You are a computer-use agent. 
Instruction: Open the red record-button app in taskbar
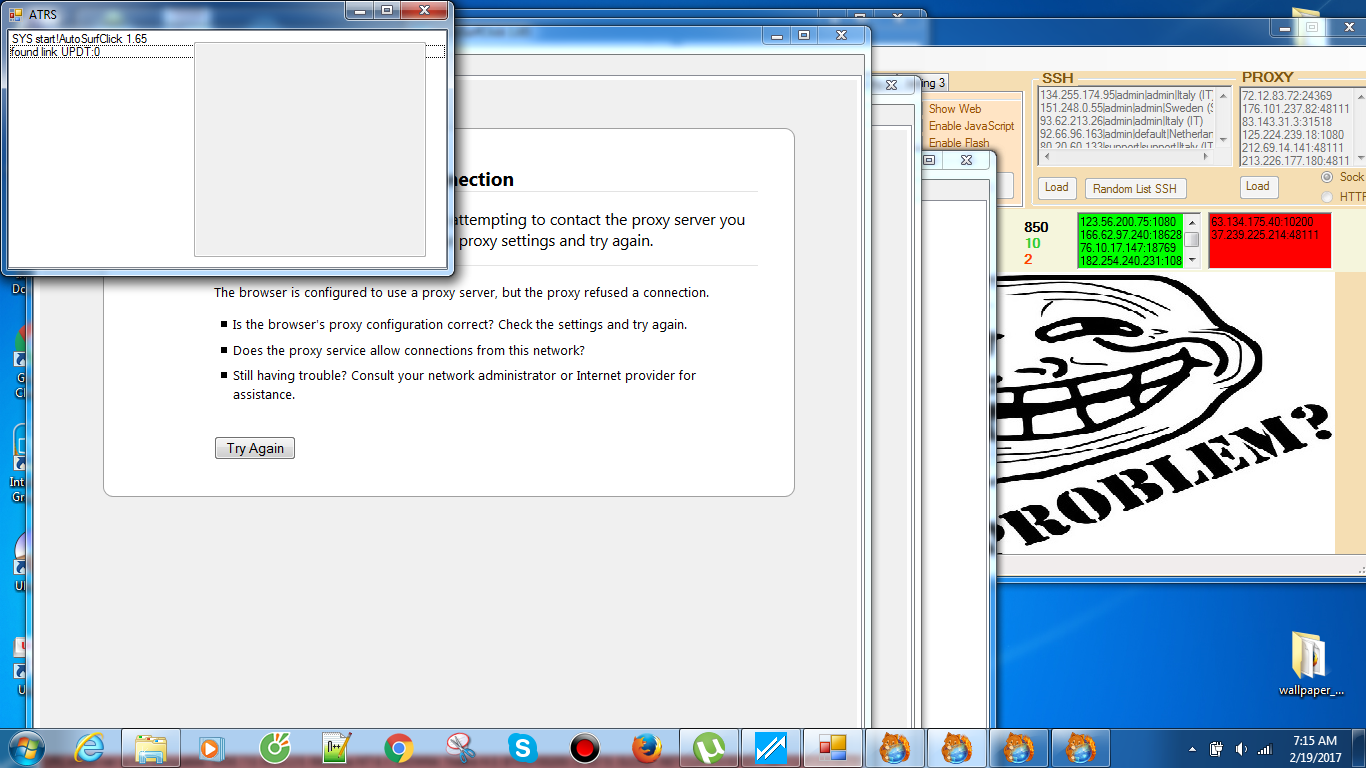click(585, 747)
